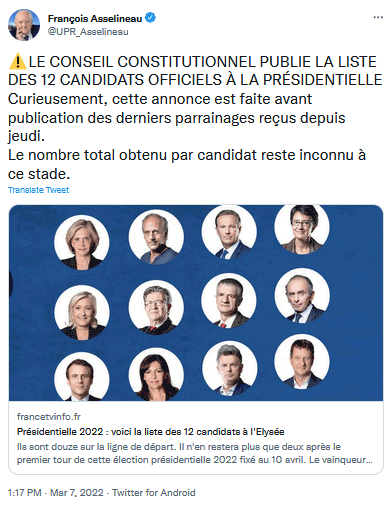Click the top-left blonde woman portrait
Image resolution: width=391 pixels, height=509 pixels.
pyautogui.click(x=82, y=242)
